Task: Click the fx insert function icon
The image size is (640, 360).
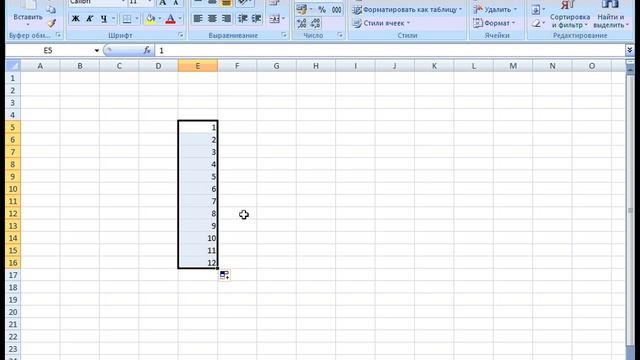Action: (x=147, y=50)
